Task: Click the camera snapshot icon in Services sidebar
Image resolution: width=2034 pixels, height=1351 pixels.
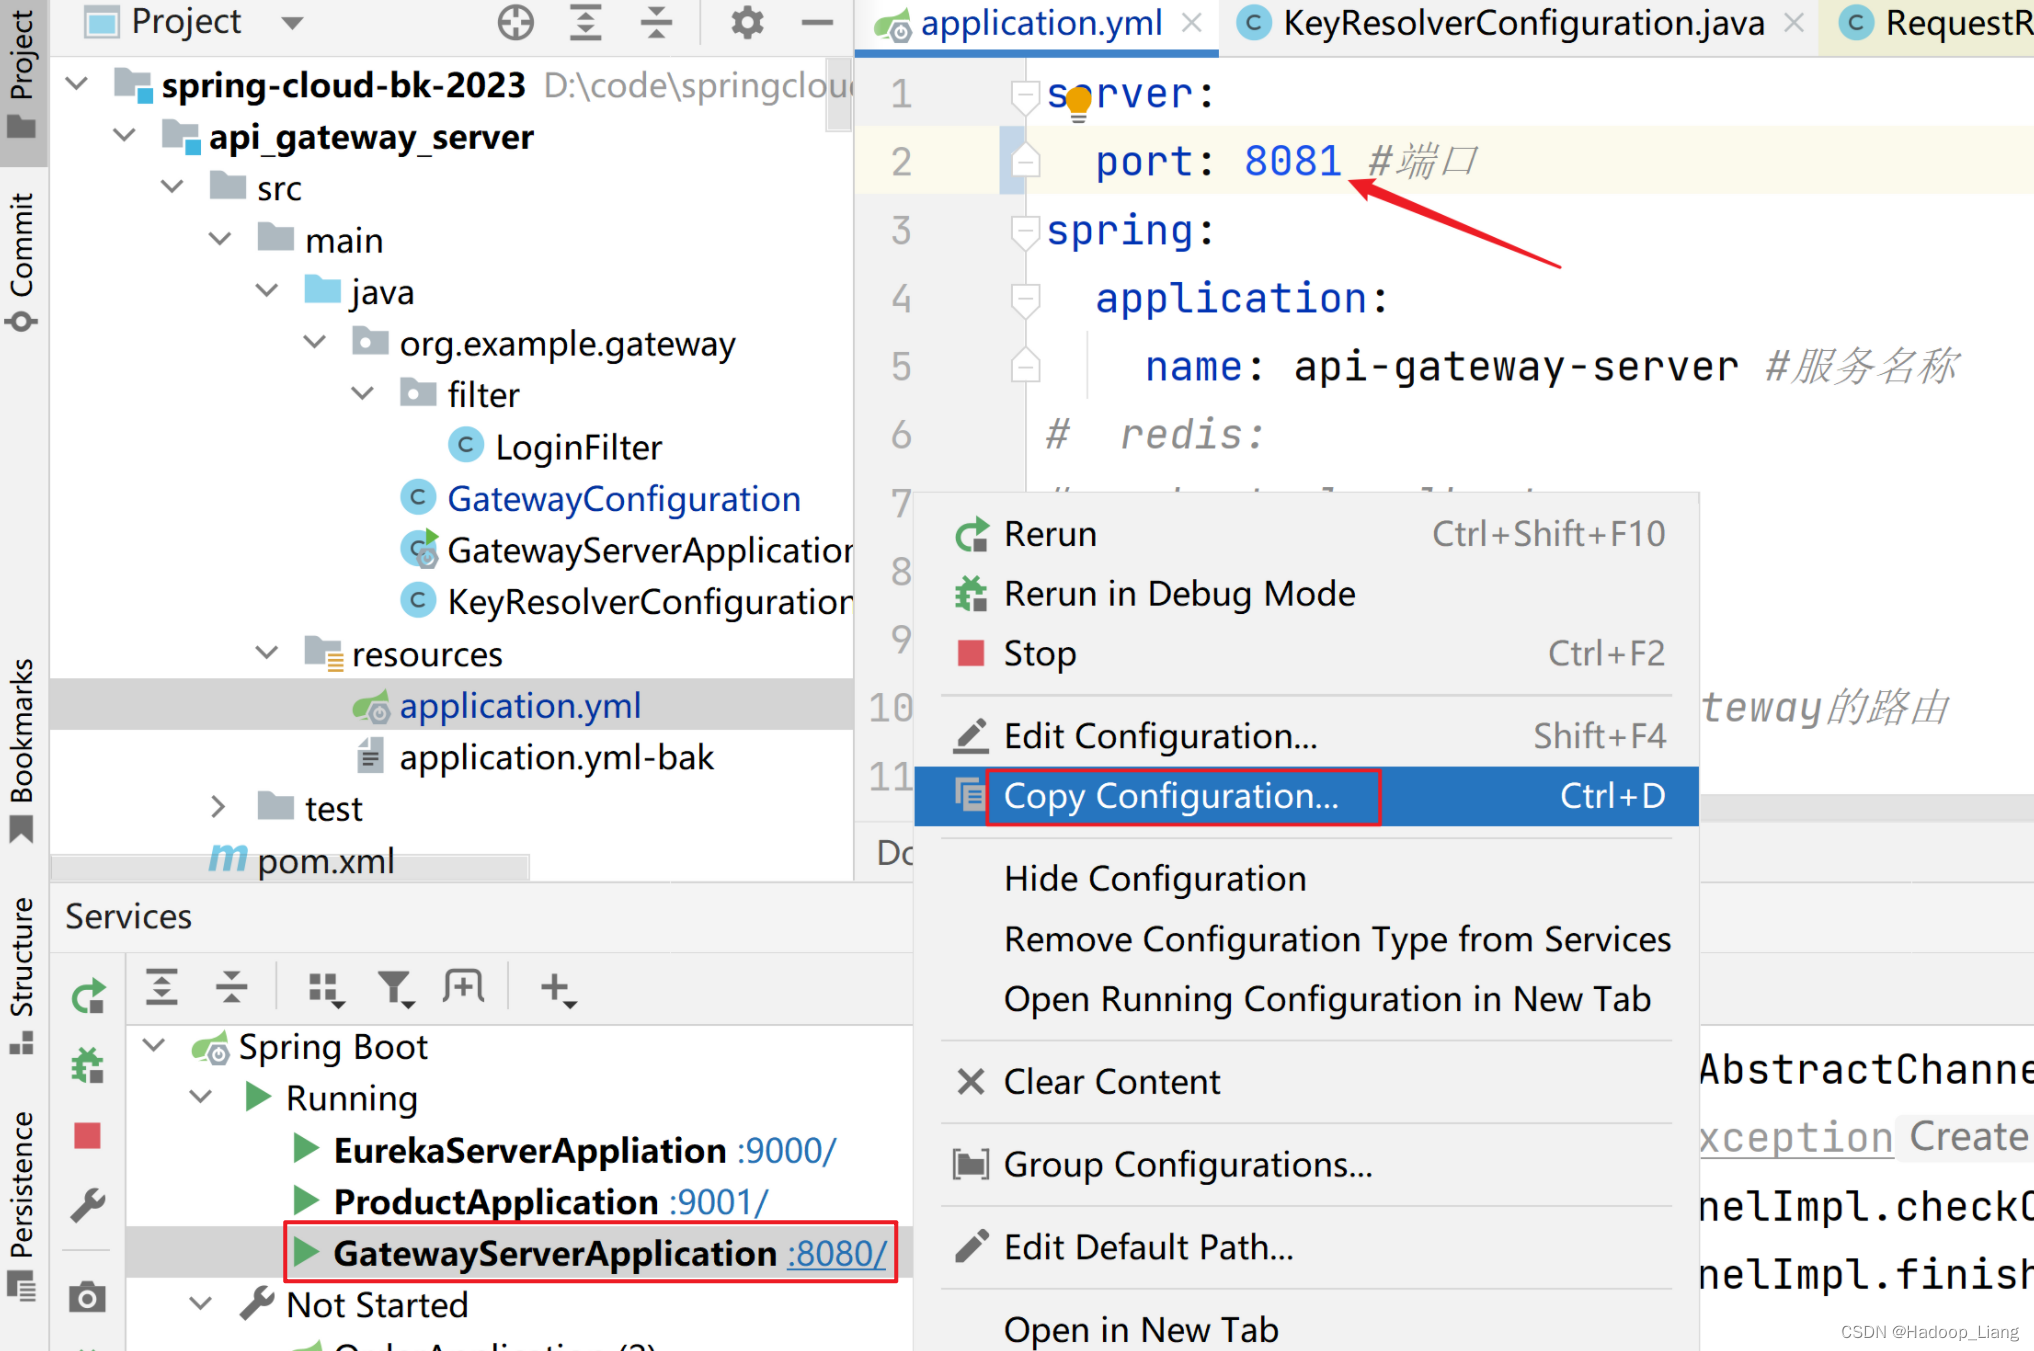Action: [88, 1297]
